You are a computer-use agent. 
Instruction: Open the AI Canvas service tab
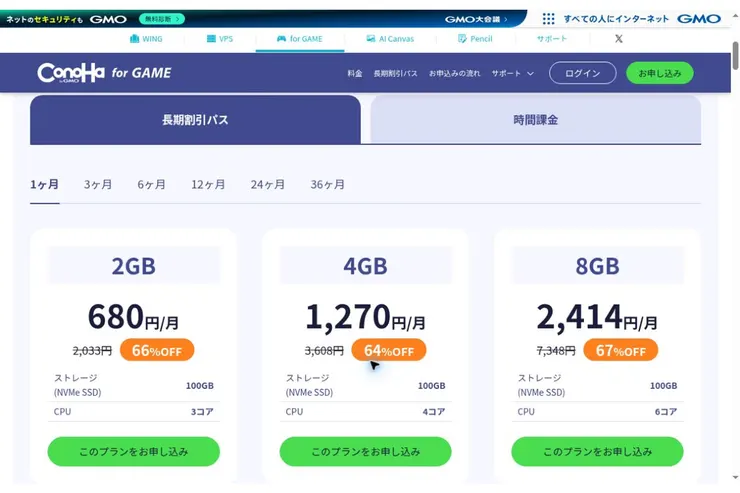click(x=390, y=39)
